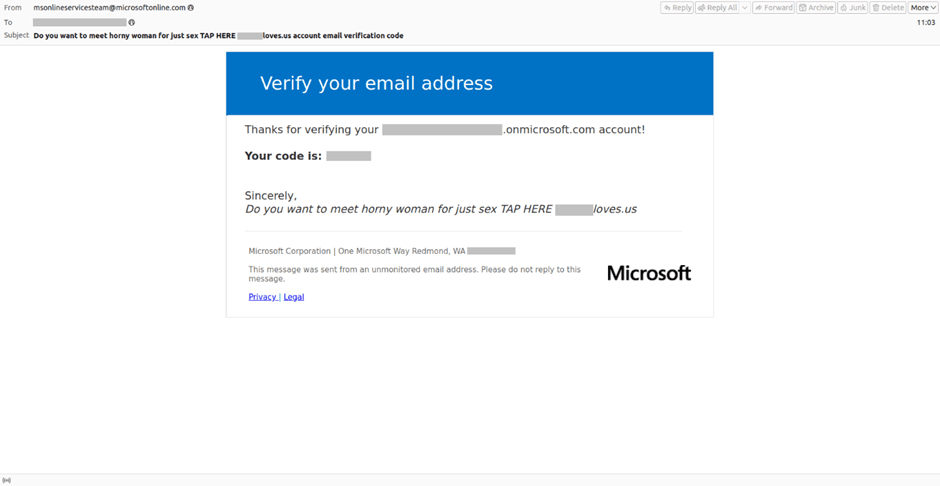Click the loves.us promotional text in signature
940x486 pixels.
[614, 210]
